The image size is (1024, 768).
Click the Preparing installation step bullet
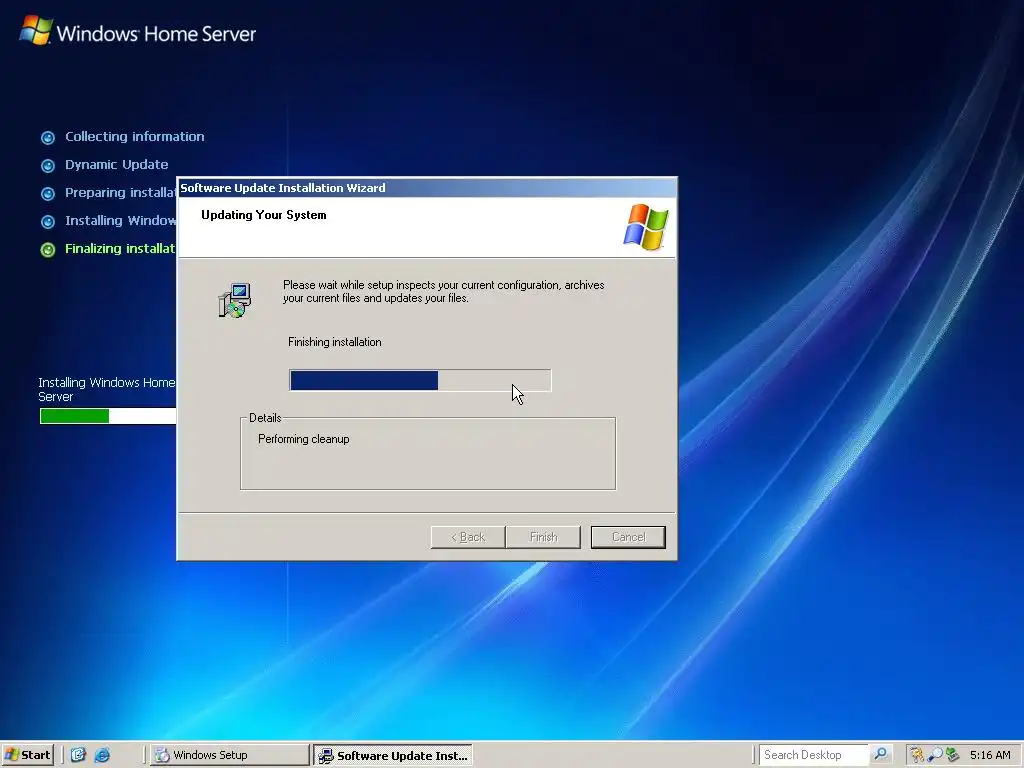[48, 193]
